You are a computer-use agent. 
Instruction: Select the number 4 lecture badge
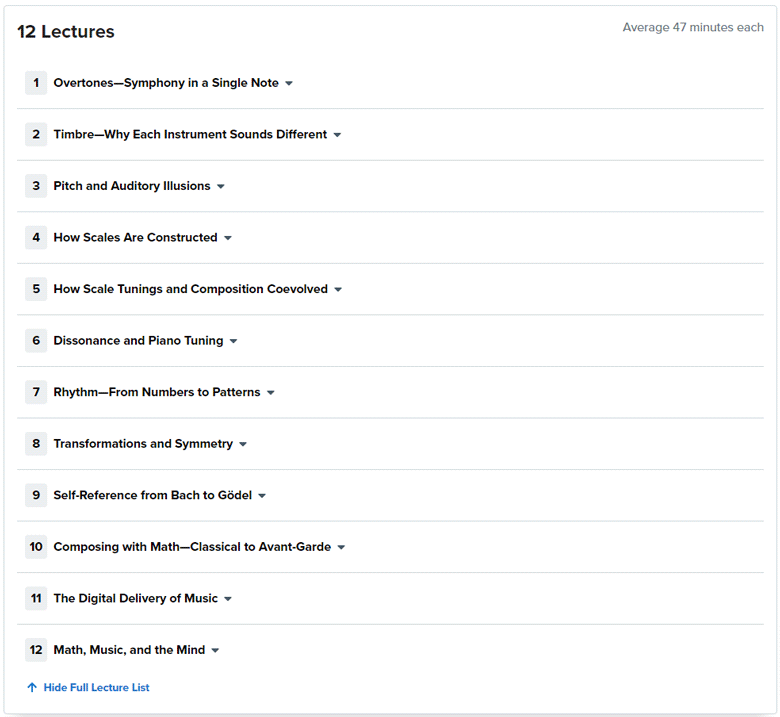tap(36, 237)
